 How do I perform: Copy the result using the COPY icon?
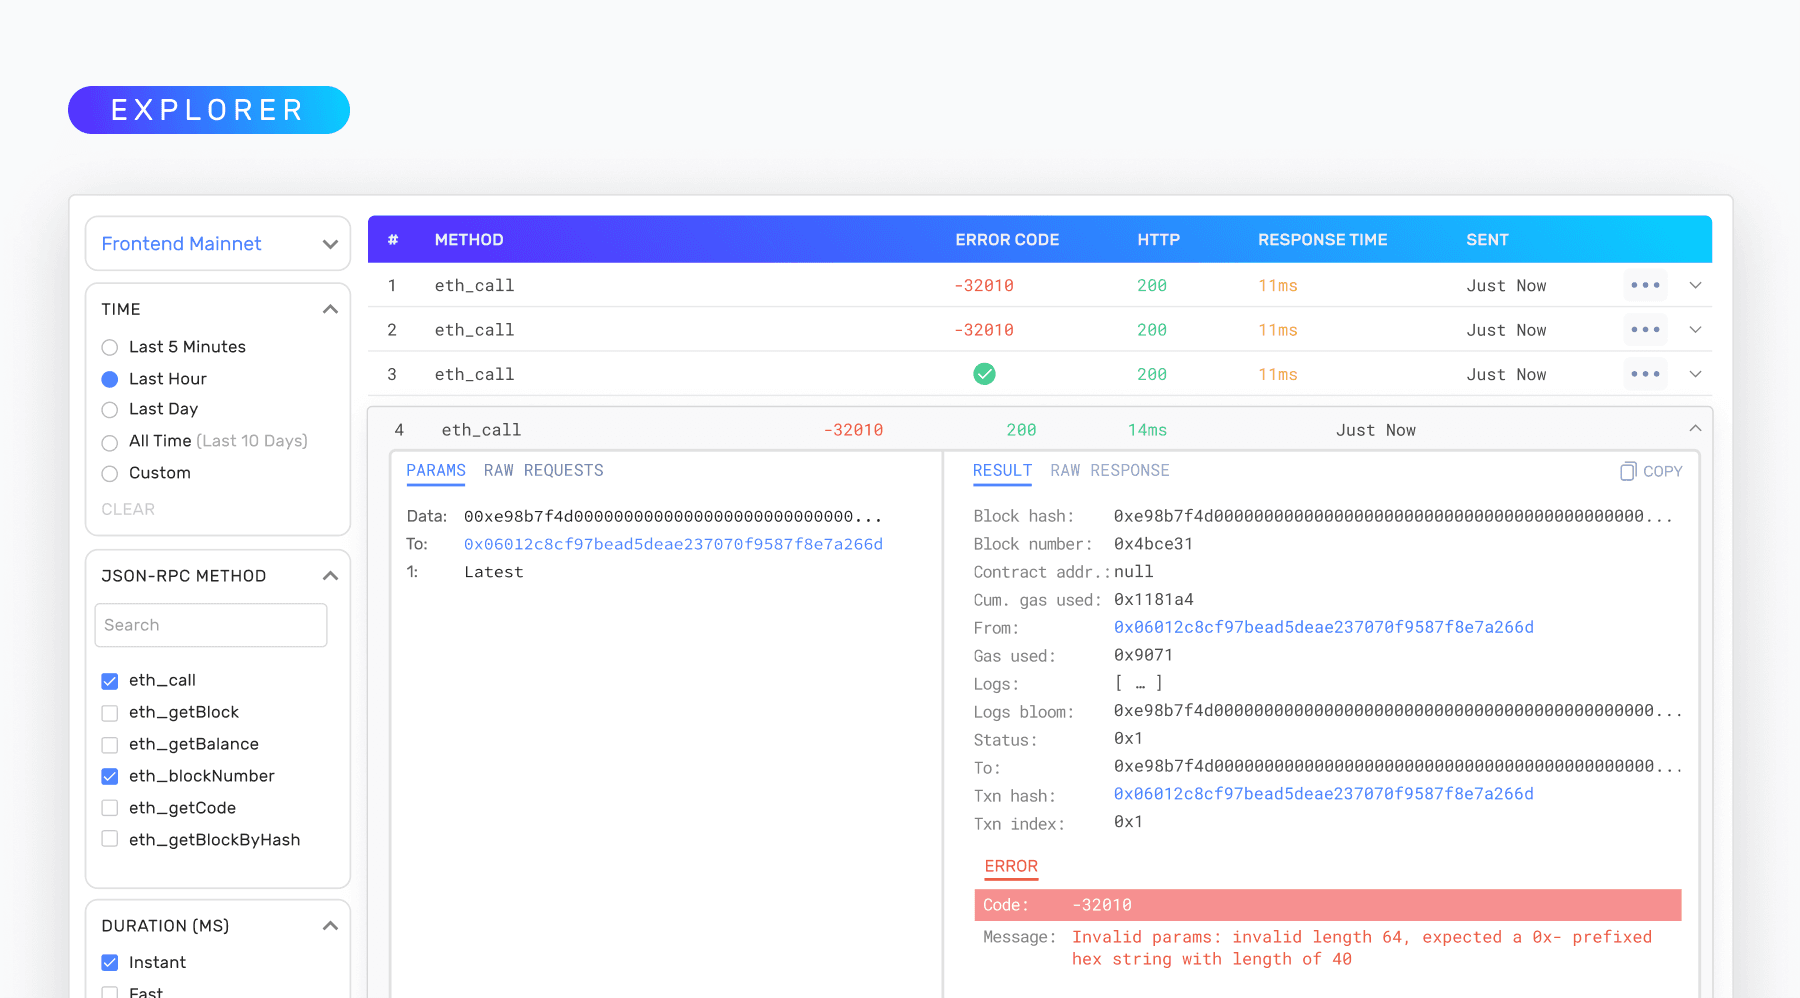(x=1651, y=471)
